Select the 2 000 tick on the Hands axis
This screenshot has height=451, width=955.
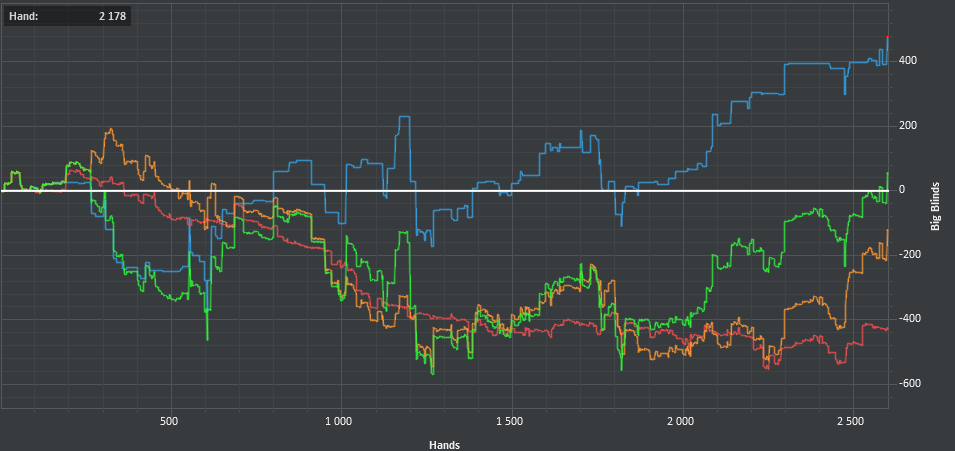pyautogui.click(x=681, y=421)
